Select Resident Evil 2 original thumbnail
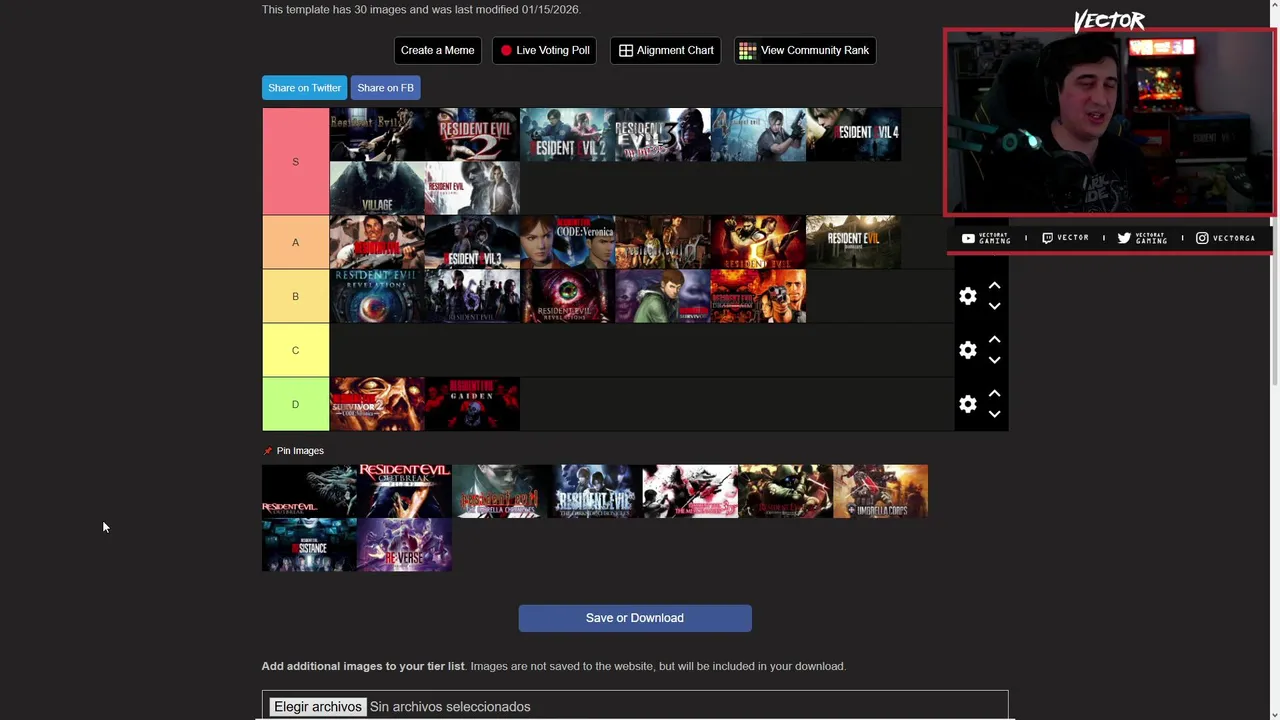Image resolution: width=1280 pixels, height=720 pixels. (x=472, y=135)
